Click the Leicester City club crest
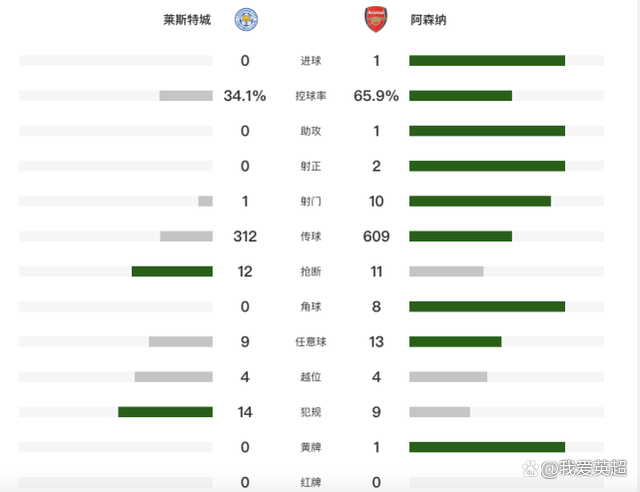 click(245, 19)
